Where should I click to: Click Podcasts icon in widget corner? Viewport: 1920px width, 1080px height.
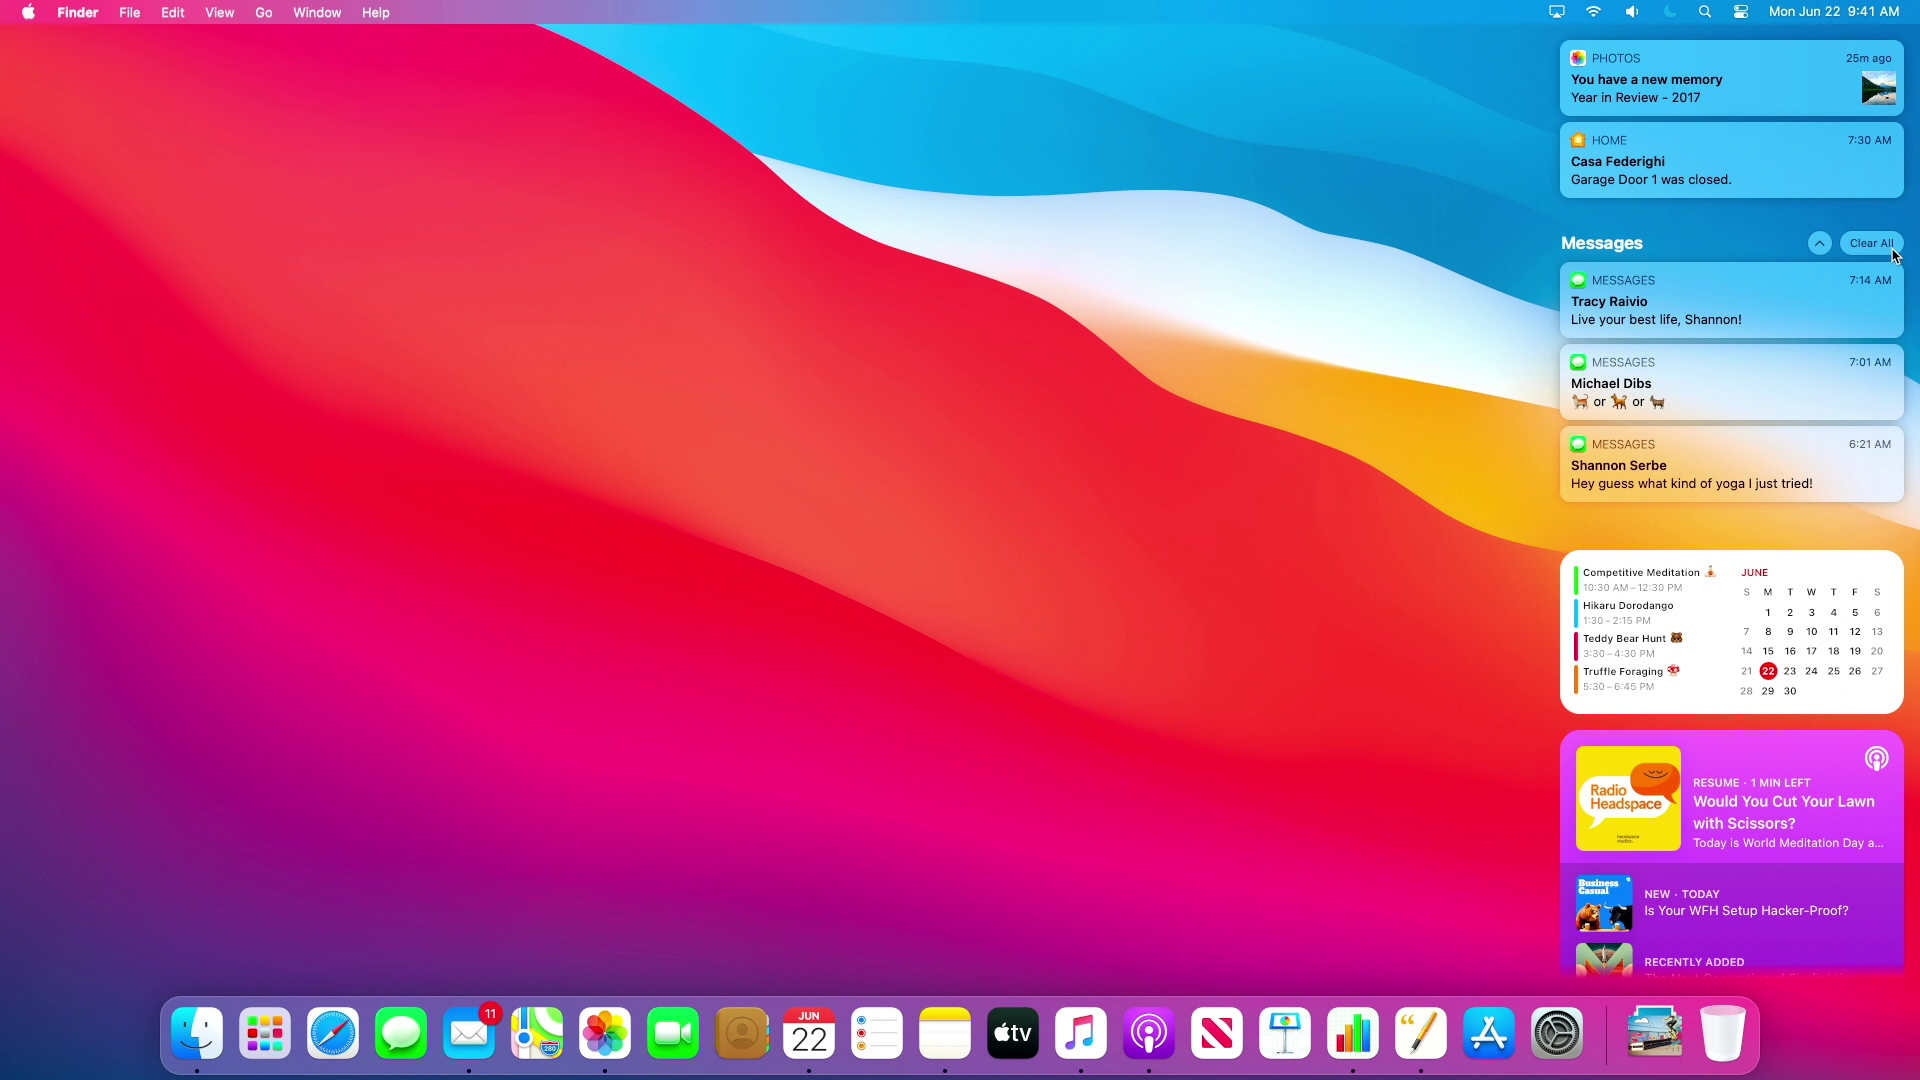point(1876,759)
